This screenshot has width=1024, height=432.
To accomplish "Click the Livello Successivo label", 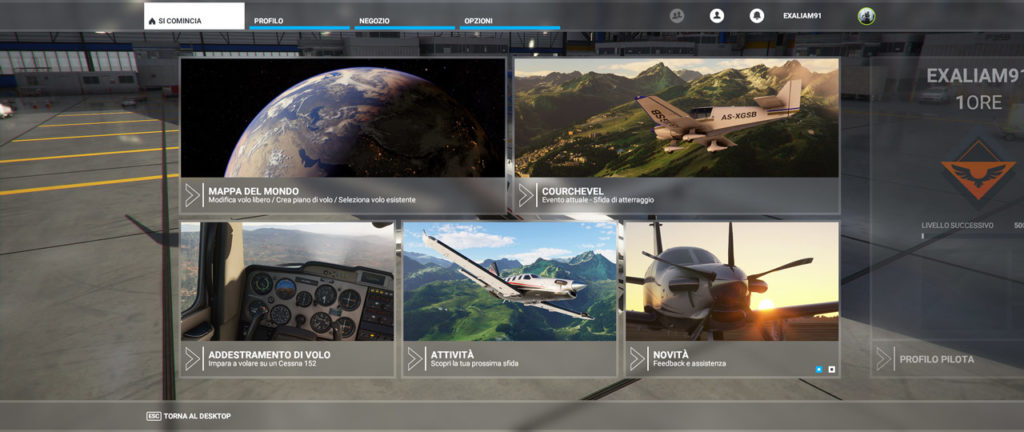I will pyautogui.click(x=957, y=225).
